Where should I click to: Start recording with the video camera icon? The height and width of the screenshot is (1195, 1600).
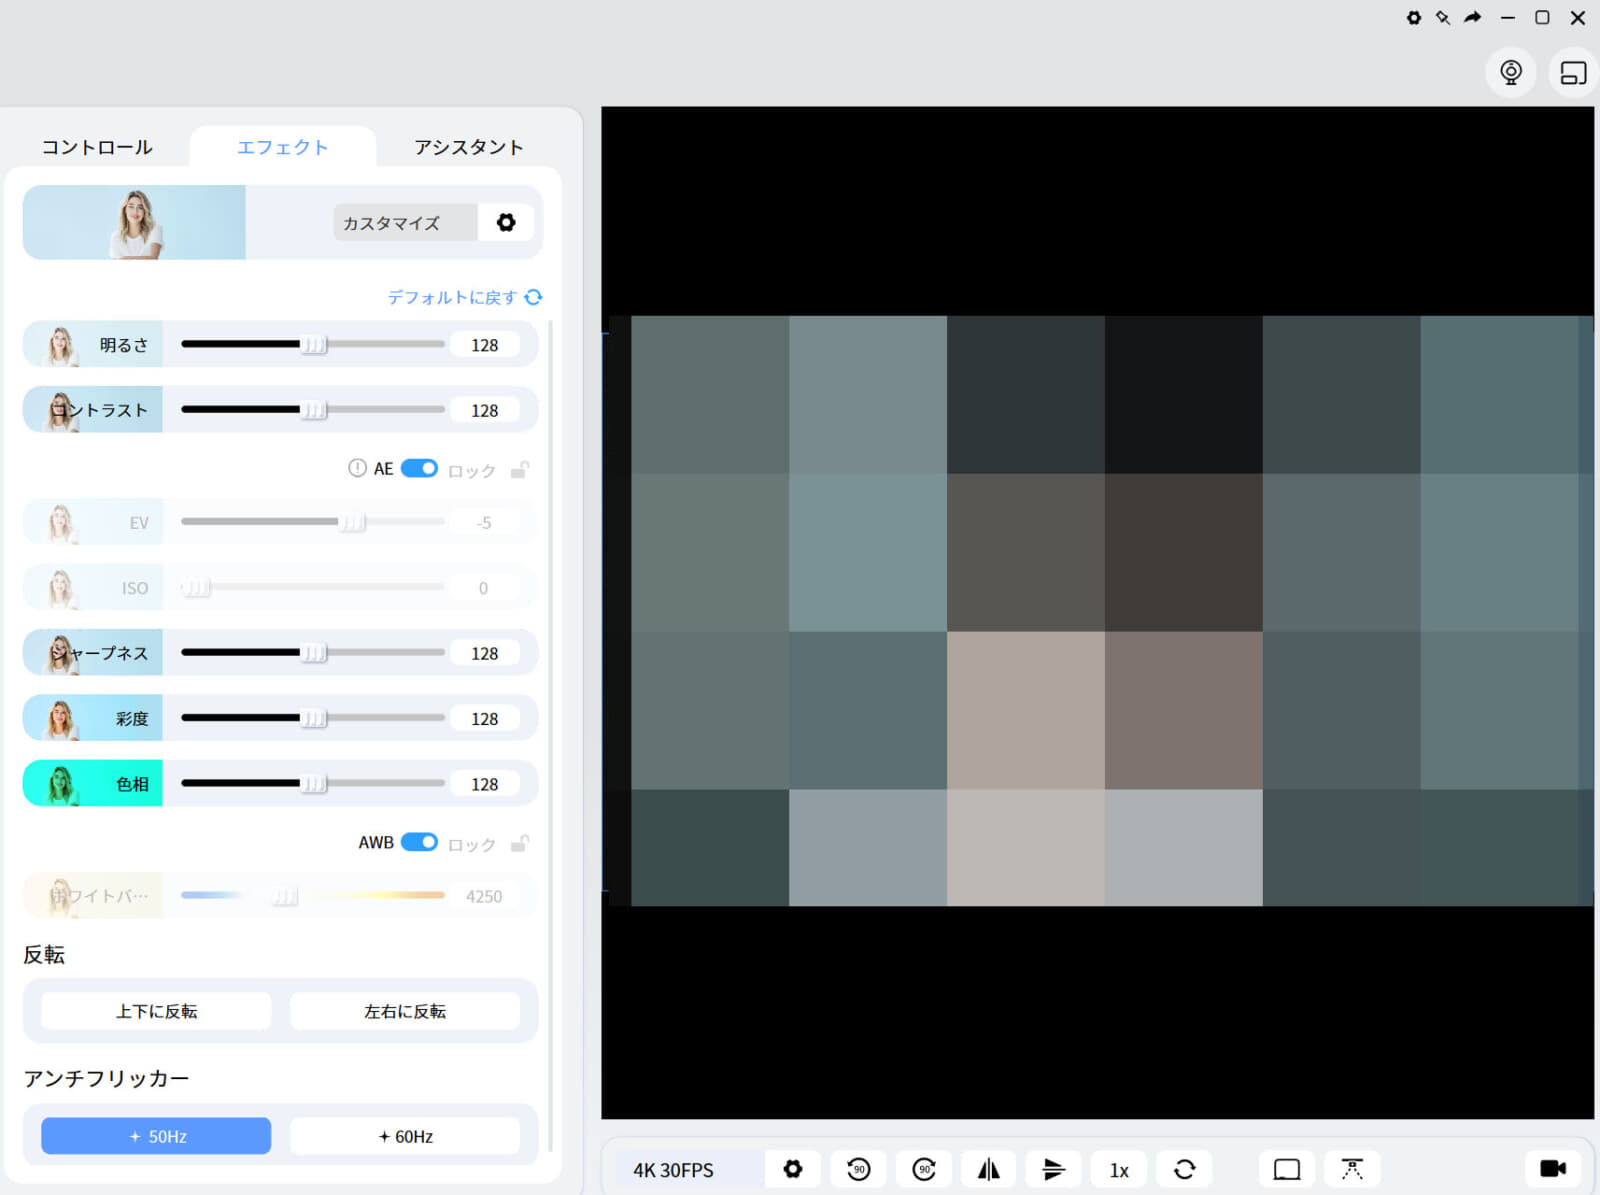click(1552, 1169)
